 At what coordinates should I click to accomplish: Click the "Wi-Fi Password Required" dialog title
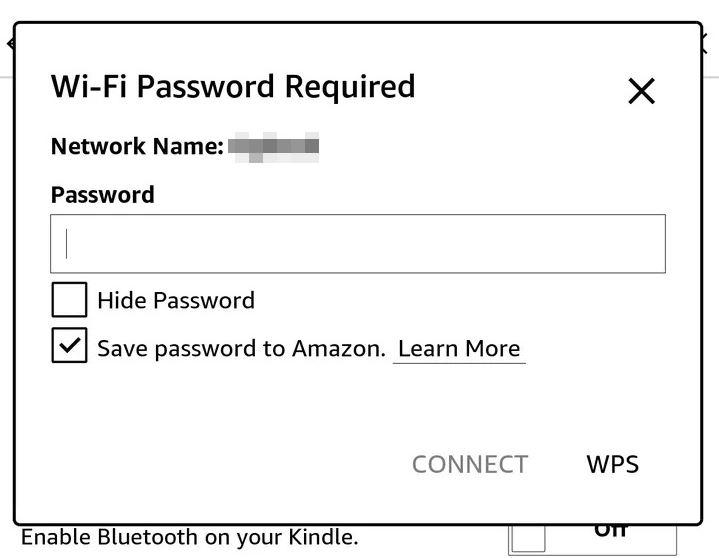233,87
